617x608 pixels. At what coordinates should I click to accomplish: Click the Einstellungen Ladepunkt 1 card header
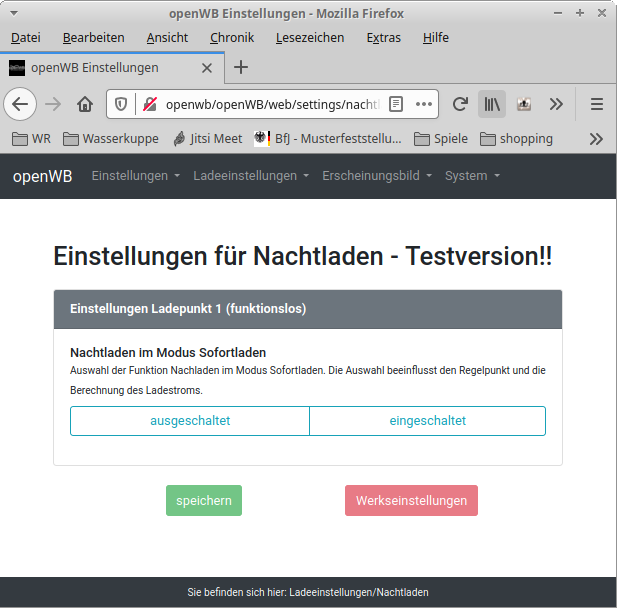(x=308, y=309)
